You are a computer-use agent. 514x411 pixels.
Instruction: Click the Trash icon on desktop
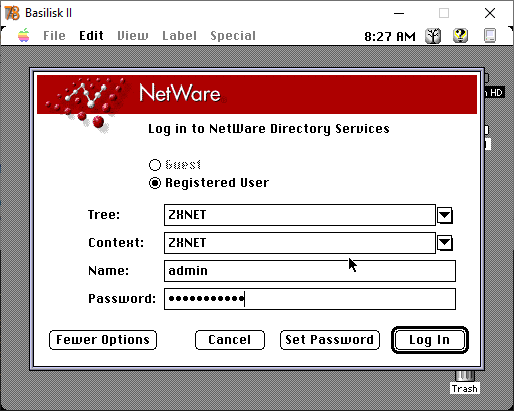(465, 382)
